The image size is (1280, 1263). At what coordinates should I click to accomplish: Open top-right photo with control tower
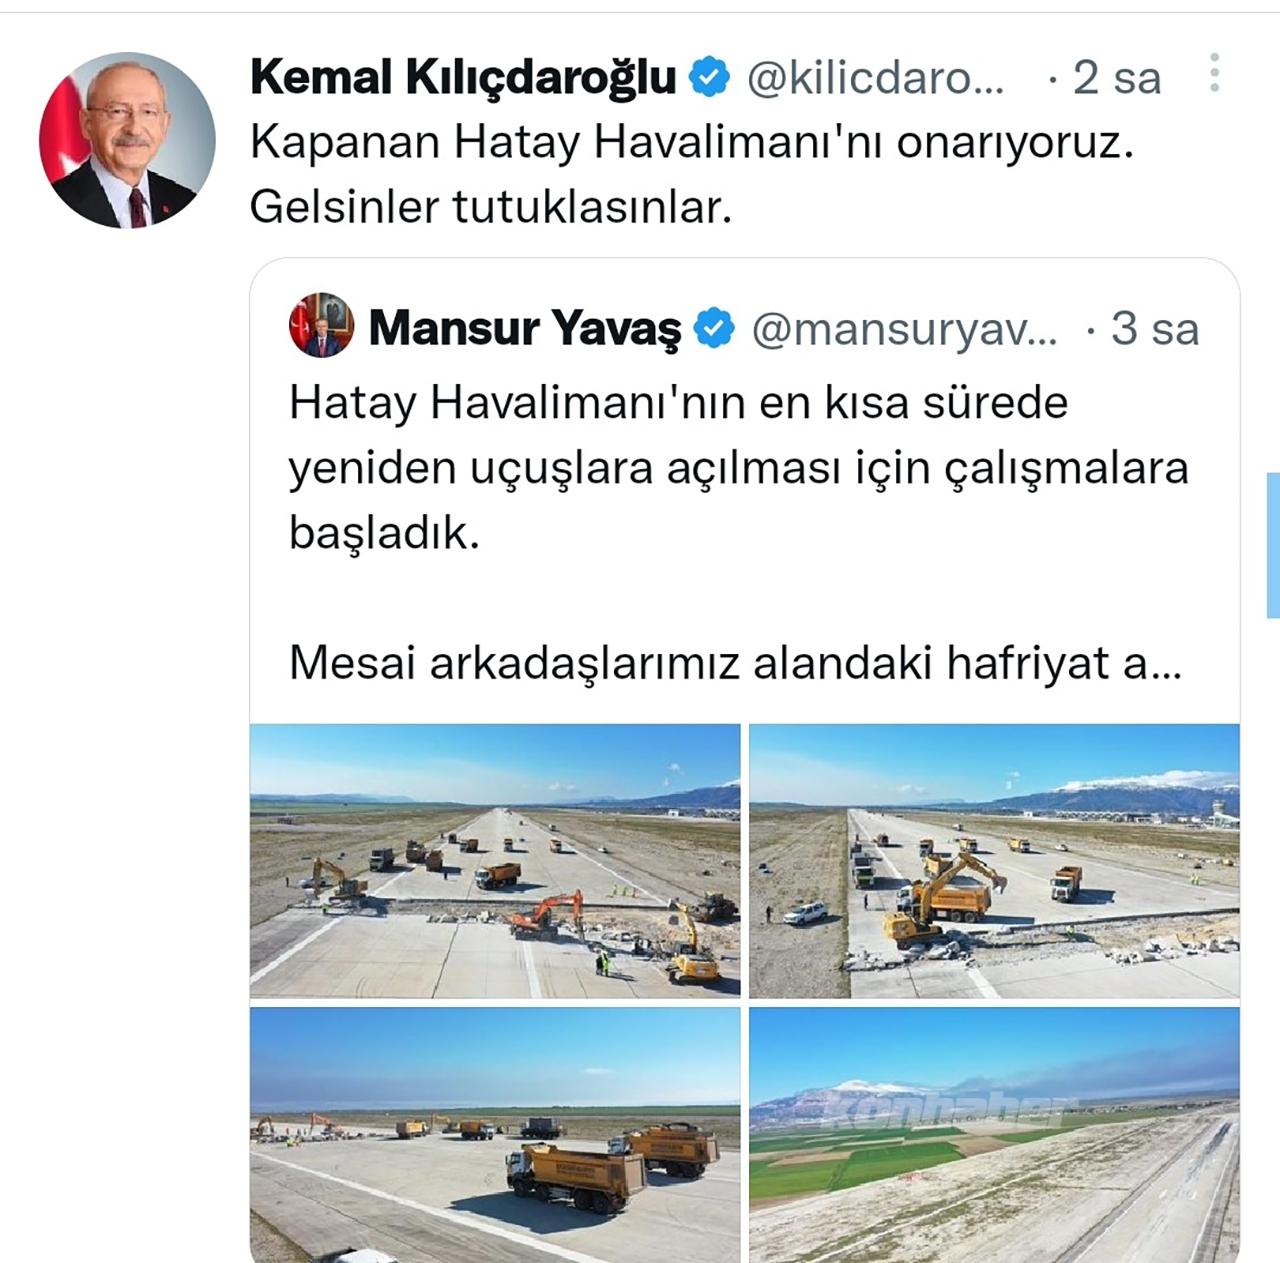coord(994,861)
